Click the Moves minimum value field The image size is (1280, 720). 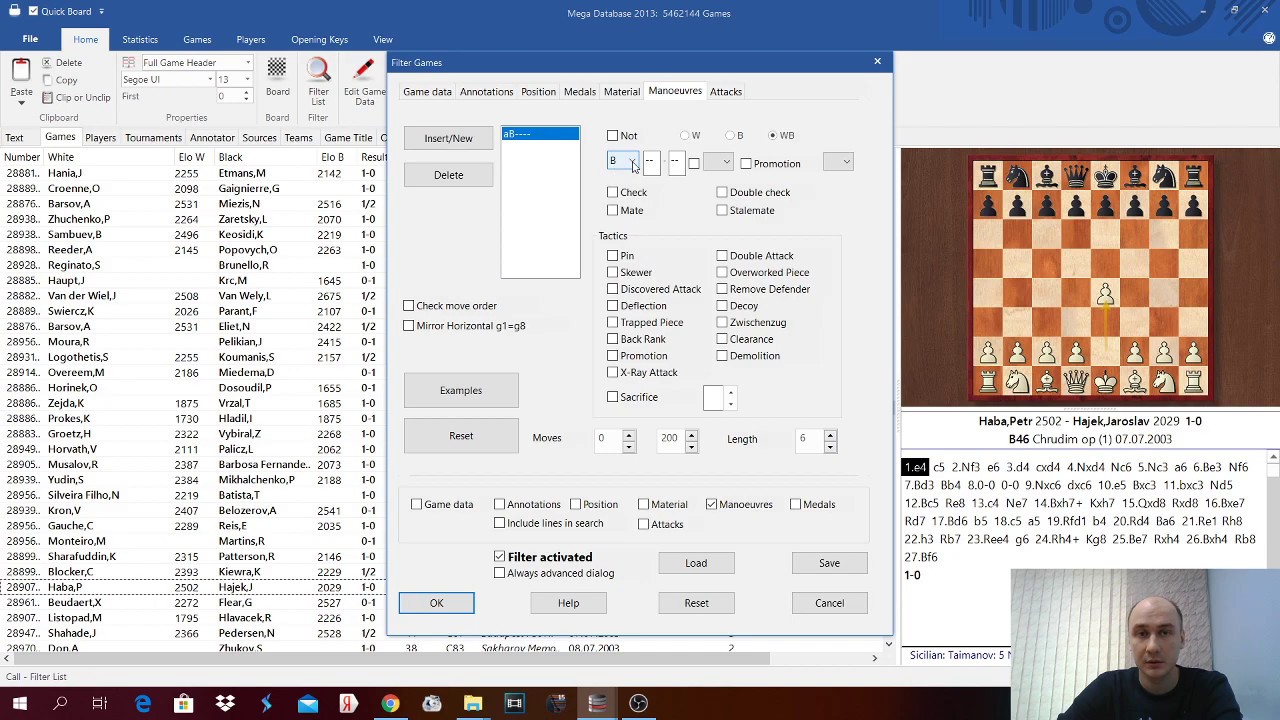click(608, 439)
